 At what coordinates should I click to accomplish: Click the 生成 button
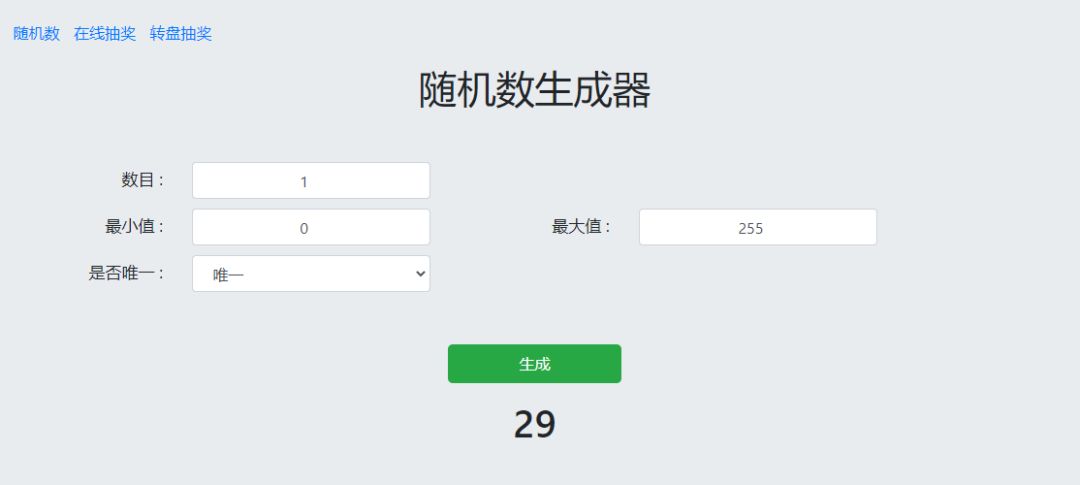tap(534, 364)
